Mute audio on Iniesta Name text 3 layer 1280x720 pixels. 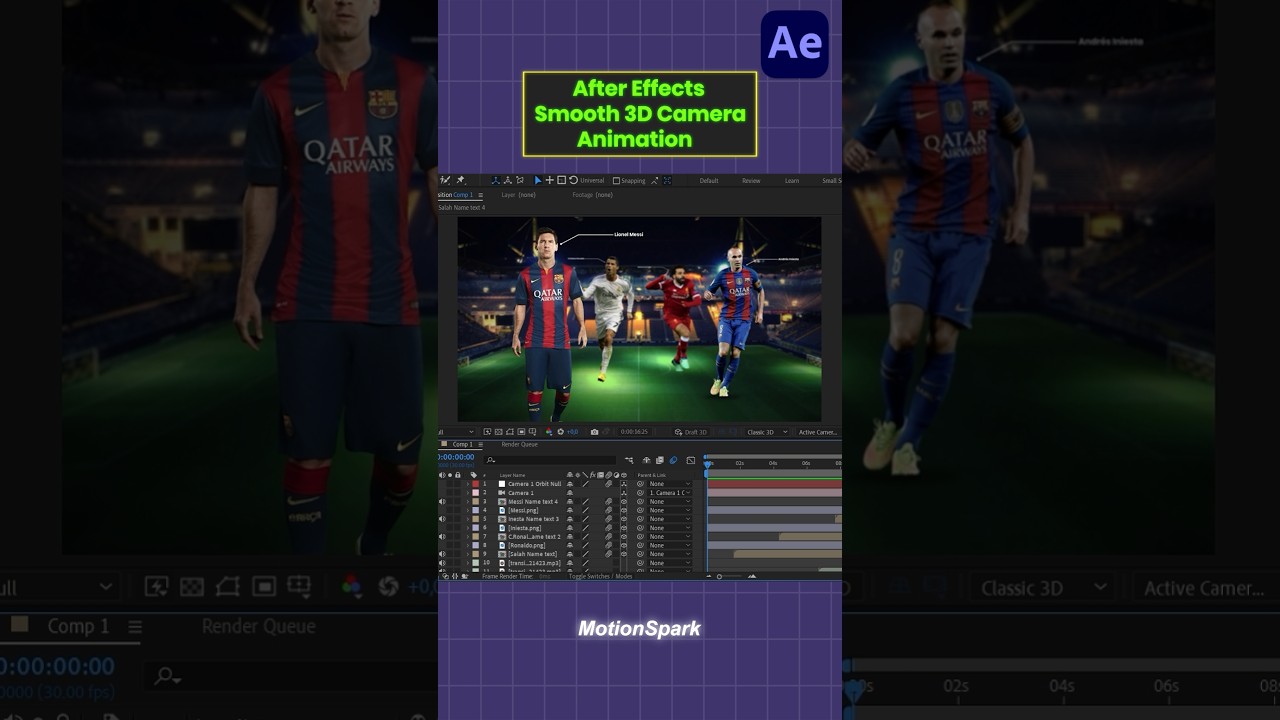pos(442,519)
